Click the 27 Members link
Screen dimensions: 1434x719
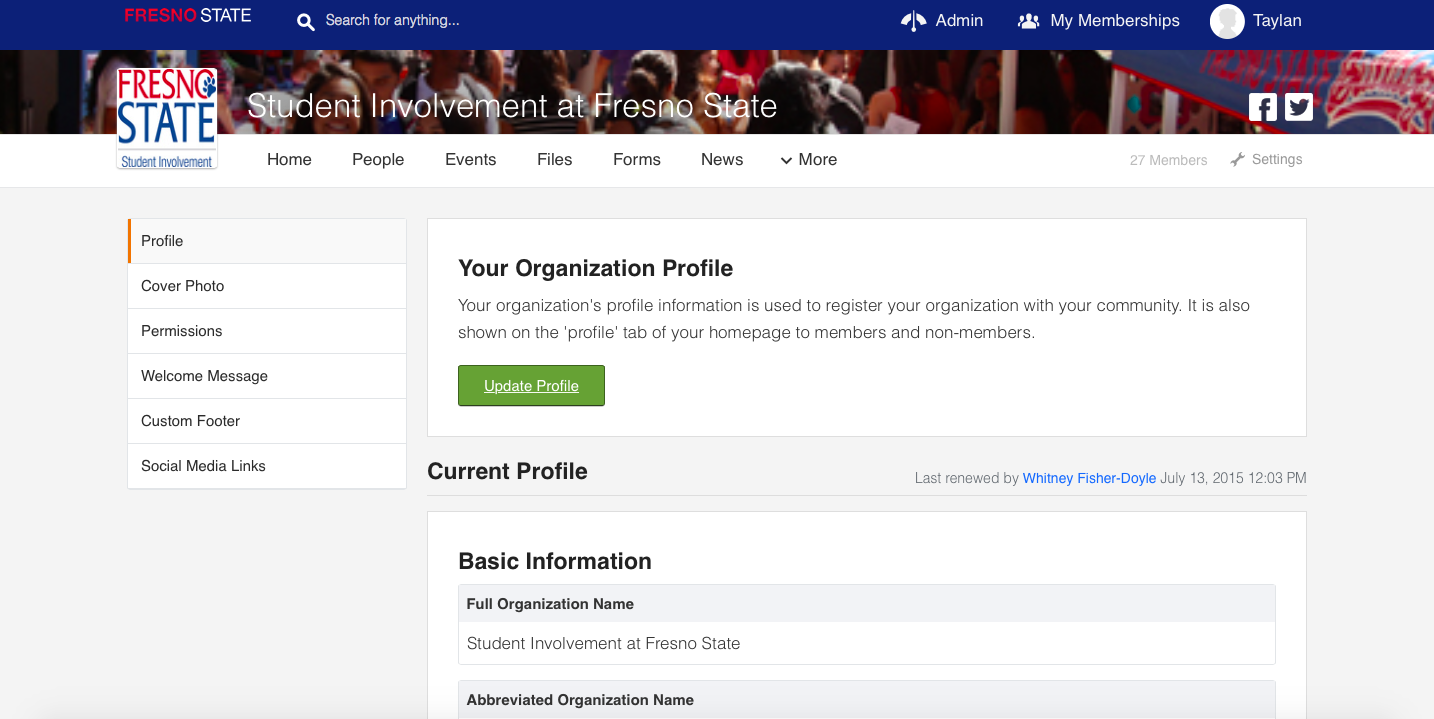tap(1168, 160)
